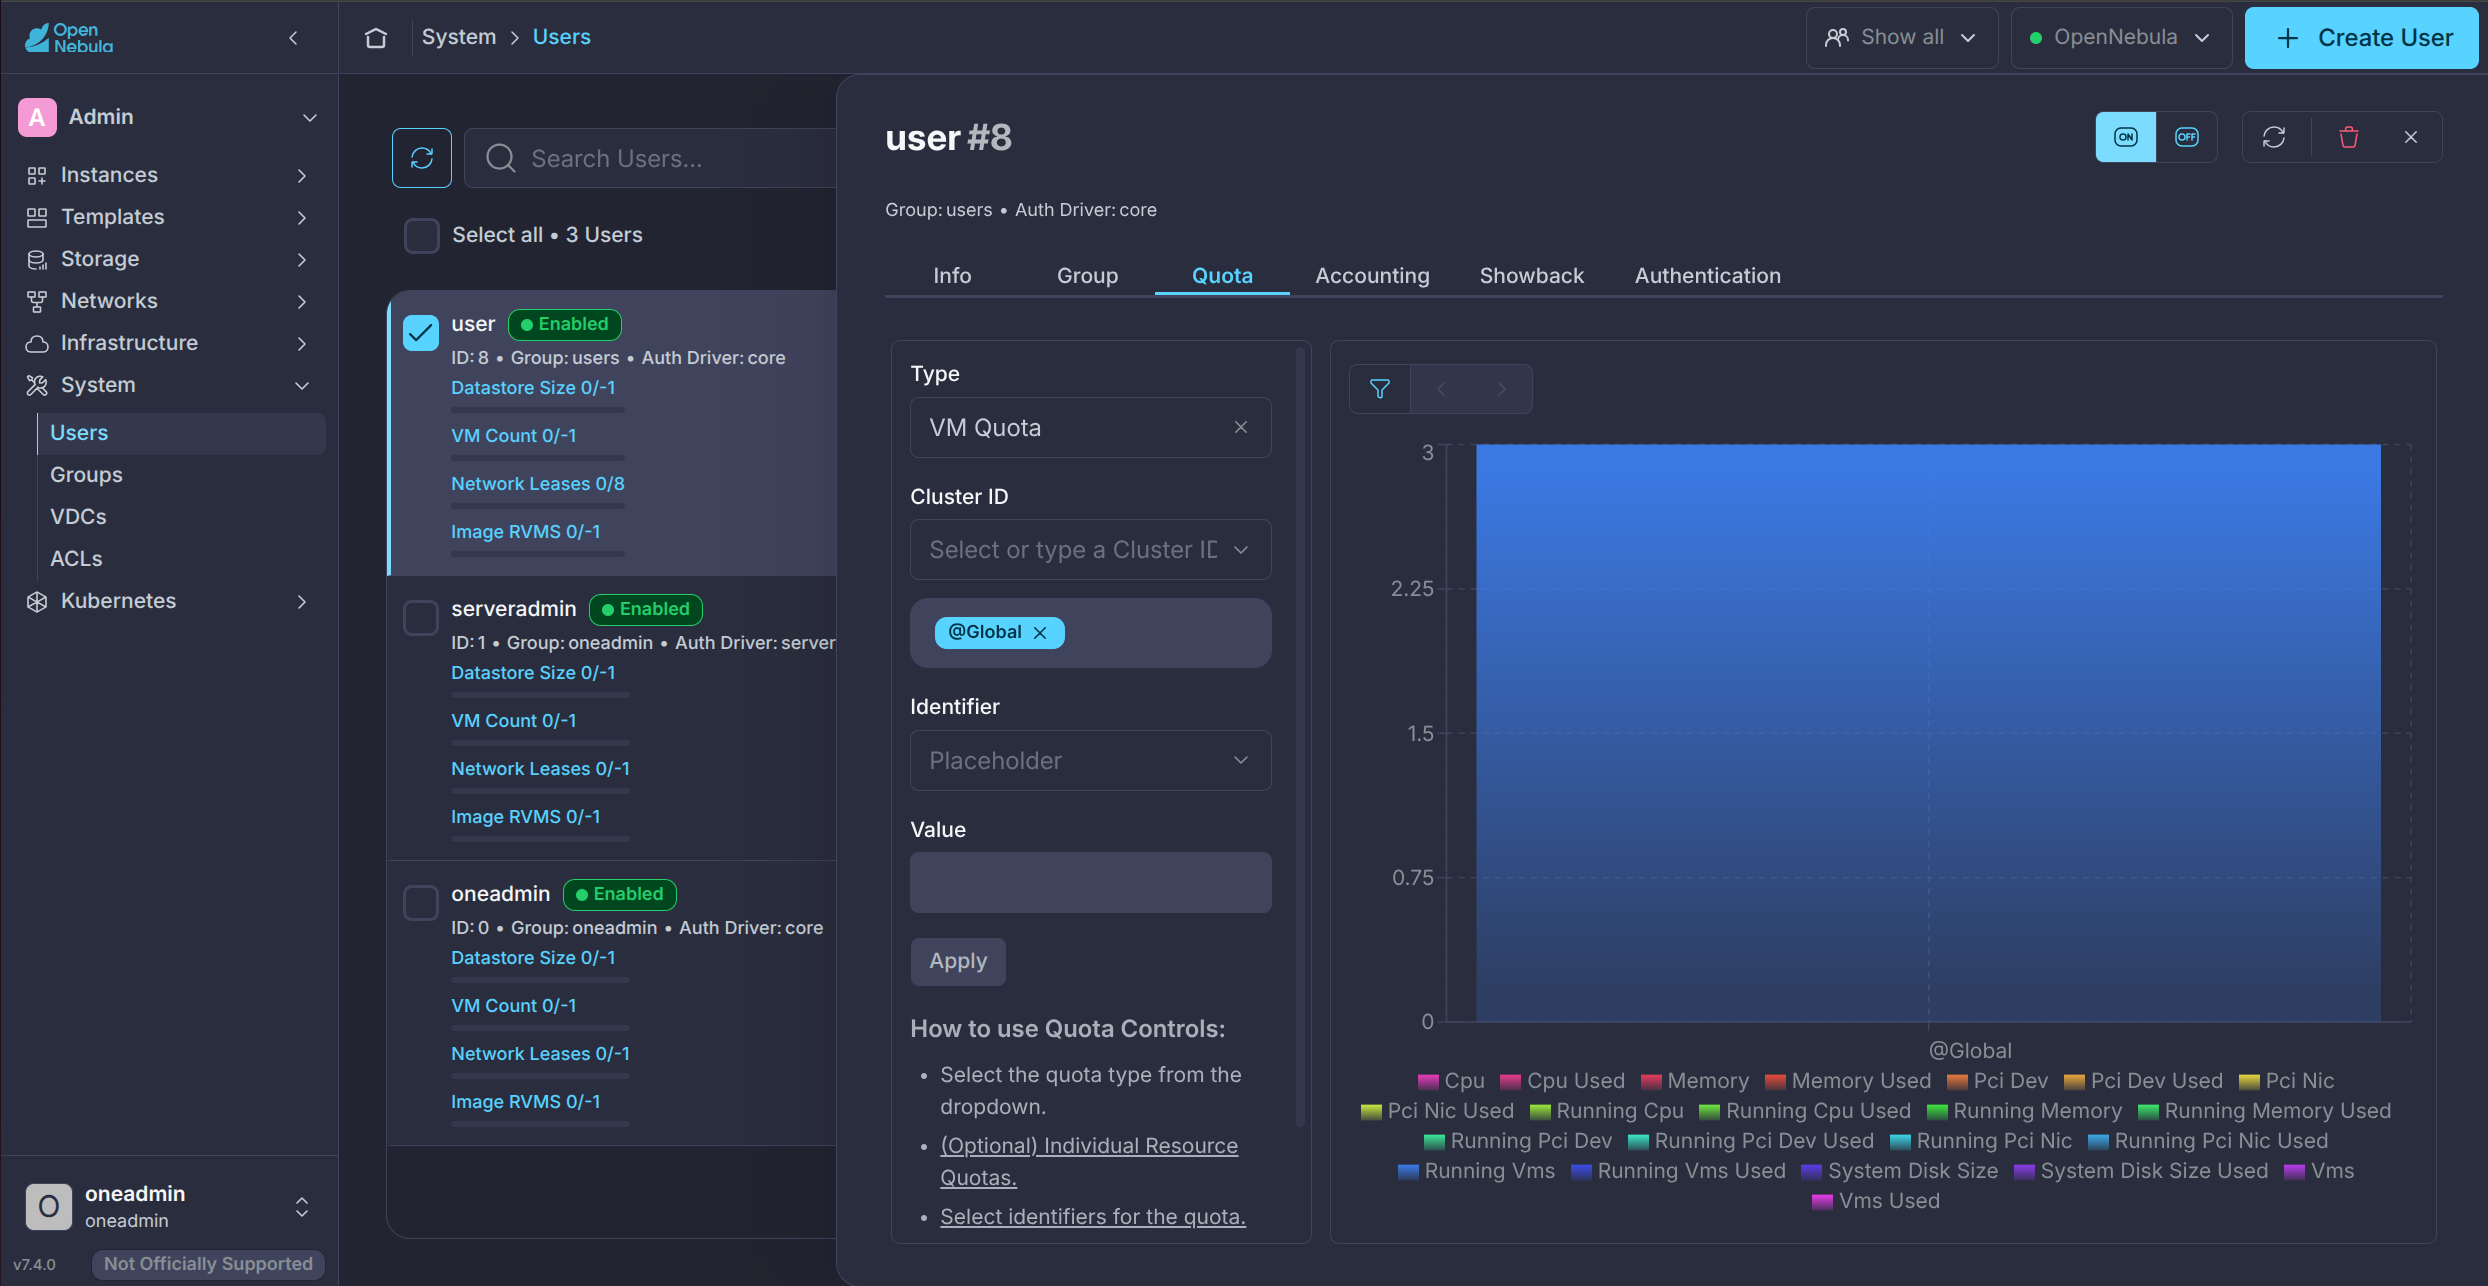Open the Show all dropdown

(1902, 38)
